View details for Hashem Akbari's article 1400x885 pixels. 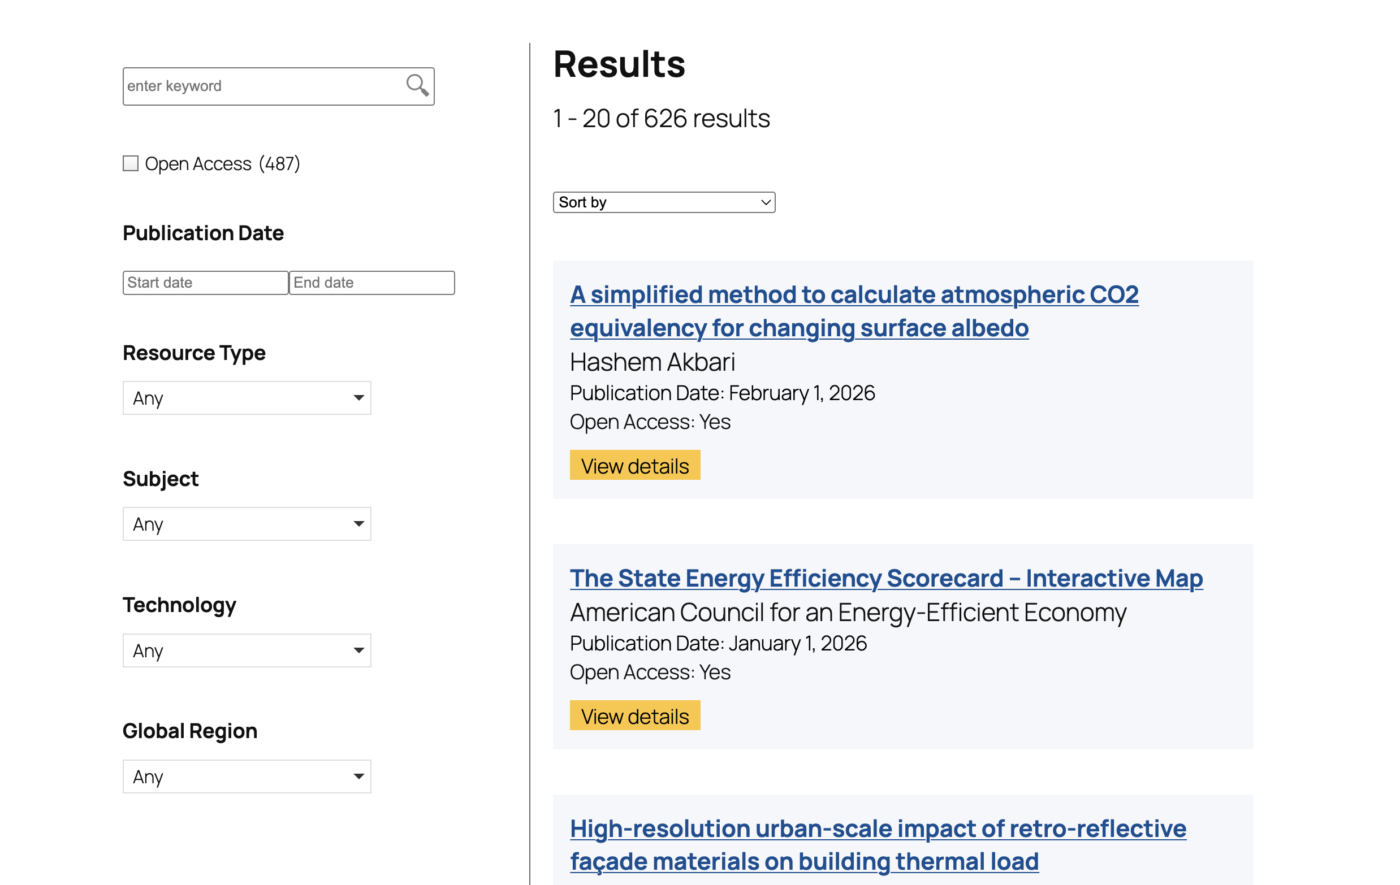635,465
